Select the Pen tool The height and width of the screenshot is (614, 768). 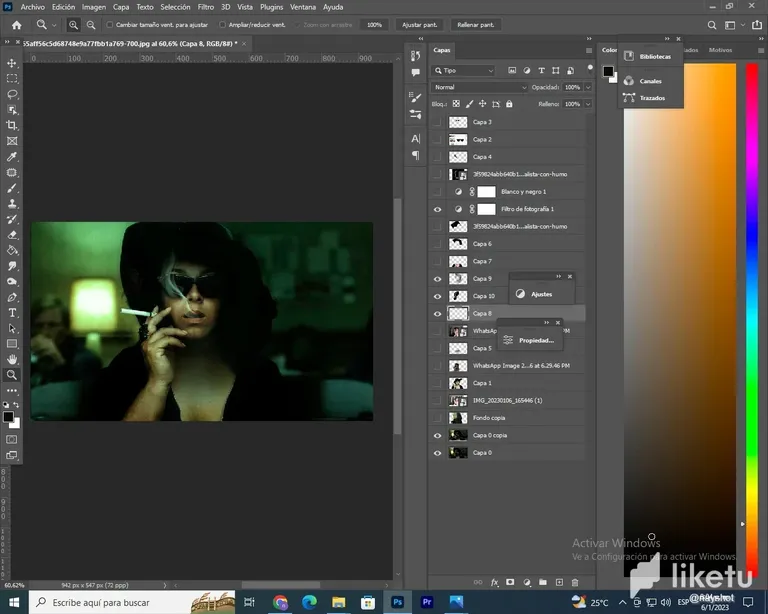(12, 297)
